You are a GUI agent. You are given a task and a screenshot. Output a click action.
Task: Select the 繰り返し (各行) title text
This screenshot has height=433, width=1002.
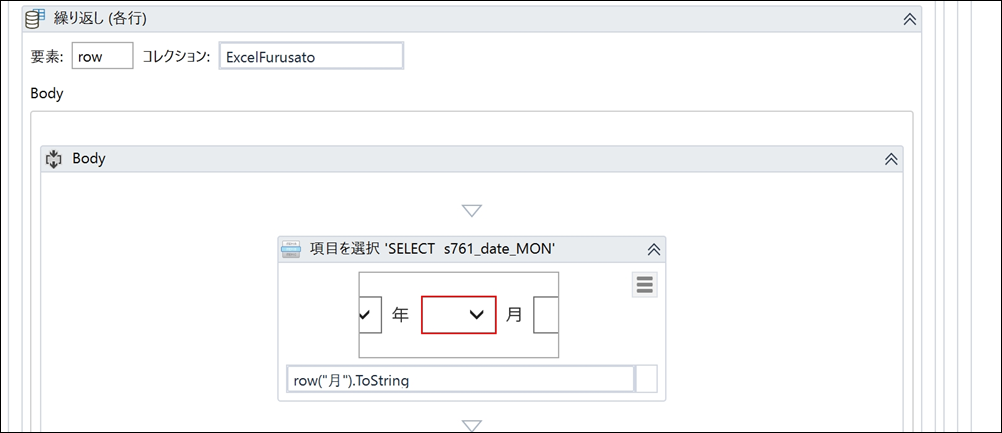coord(100,19)
